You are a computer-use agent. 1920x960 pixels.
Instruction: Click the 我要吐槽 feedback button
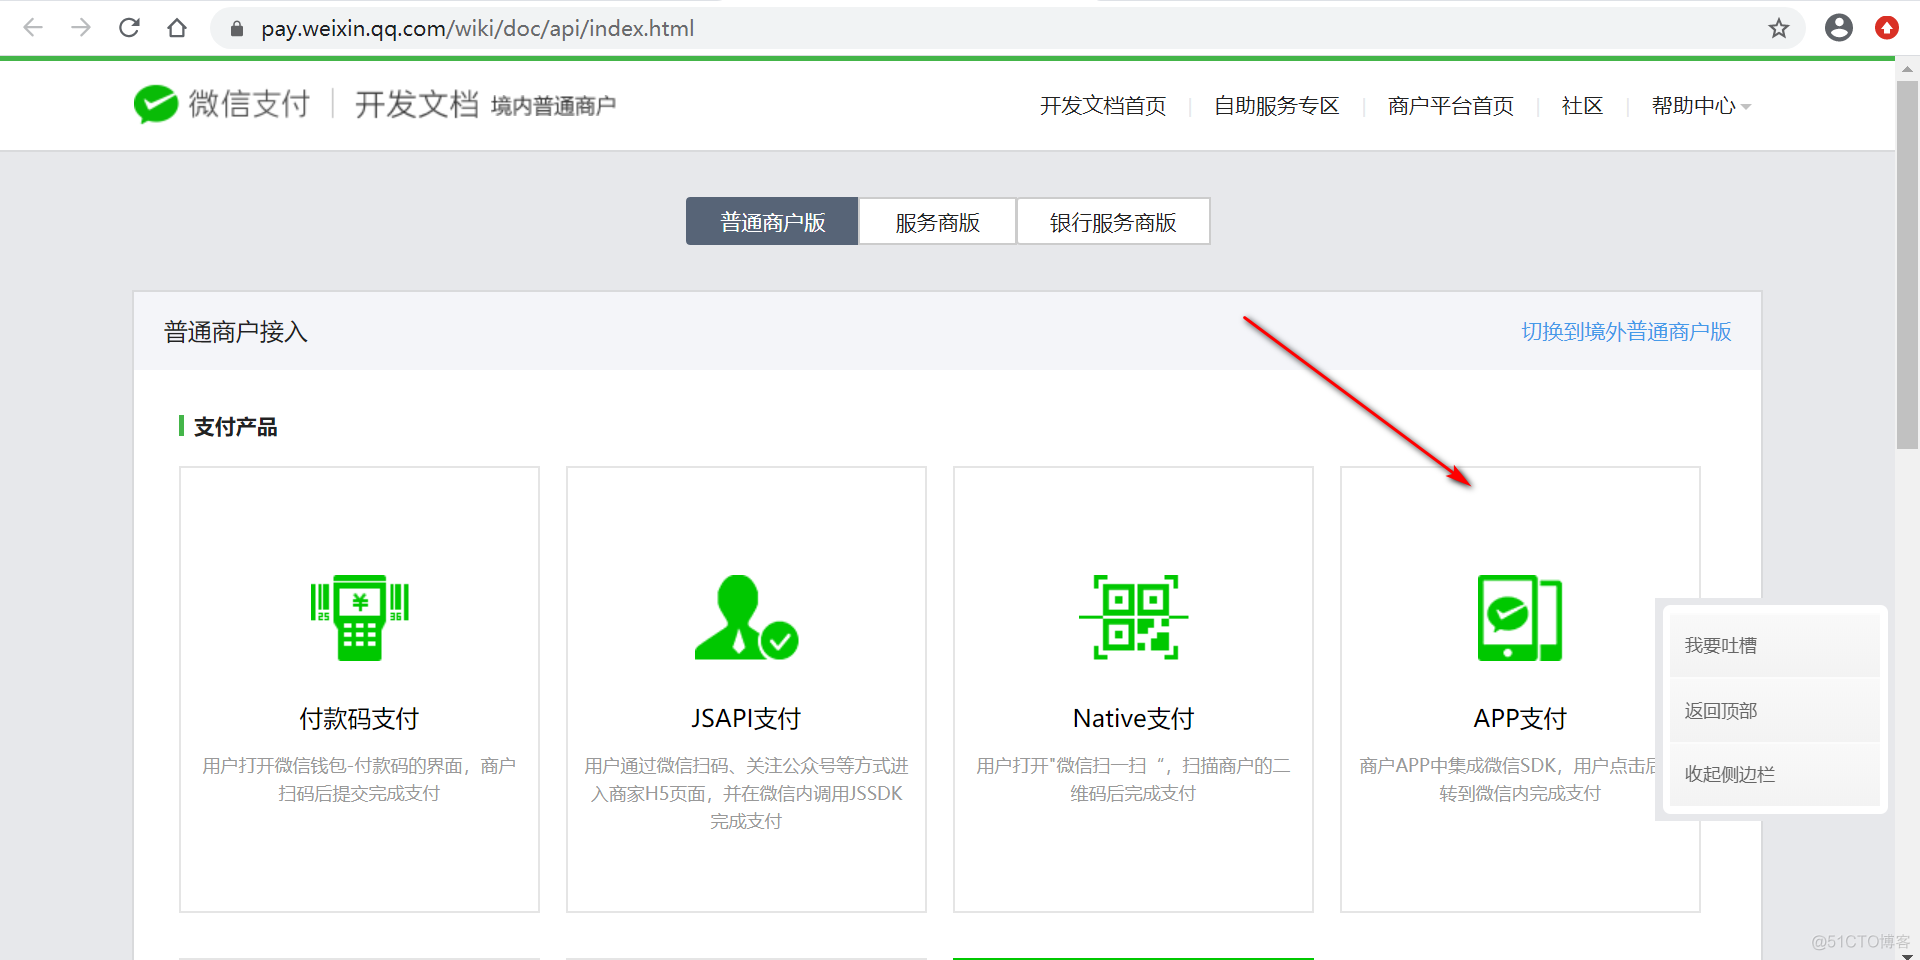tap(1774, 645)
